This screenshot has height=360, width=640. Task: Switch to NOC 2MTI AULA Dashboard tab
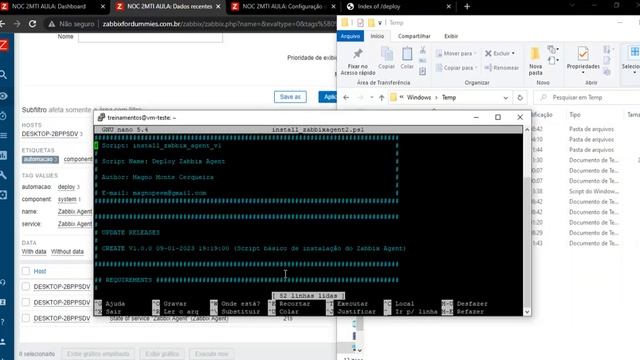click(x=50, y=7)
